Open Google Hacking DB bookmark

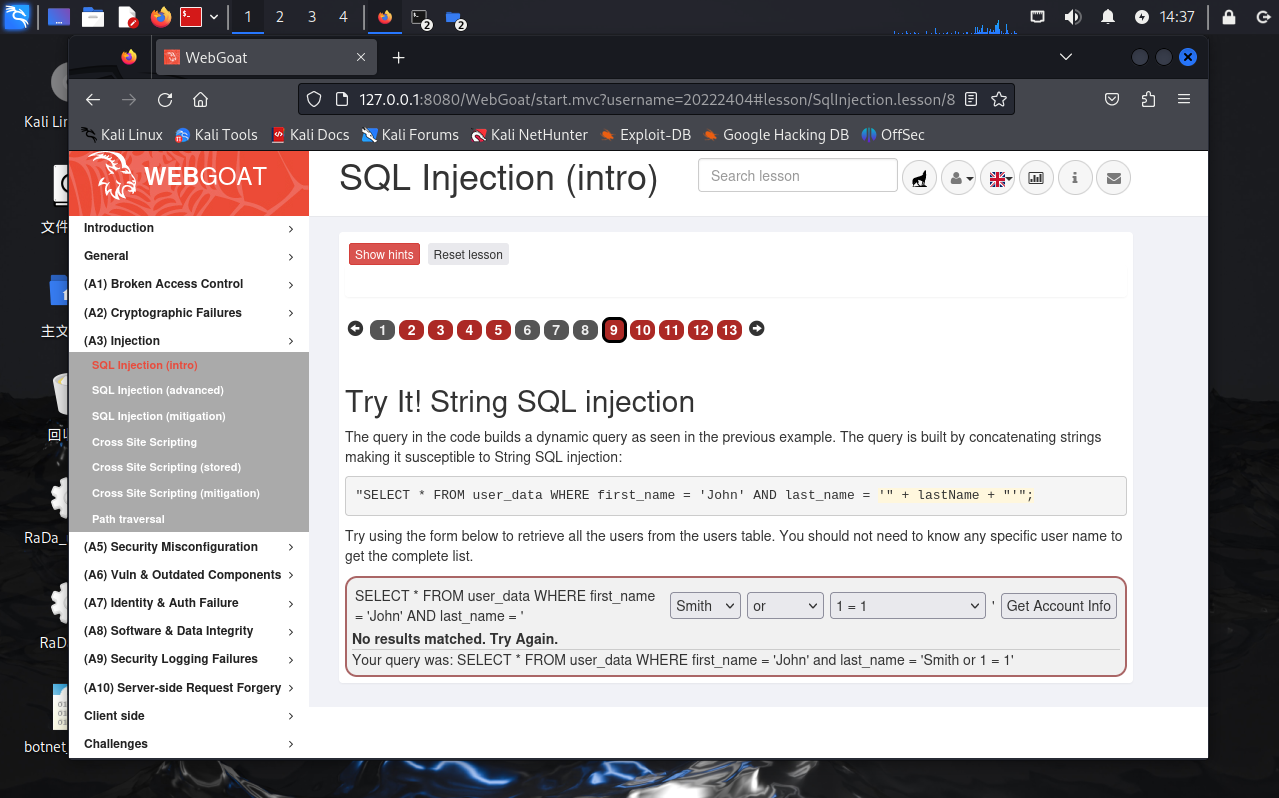point(776,135)
